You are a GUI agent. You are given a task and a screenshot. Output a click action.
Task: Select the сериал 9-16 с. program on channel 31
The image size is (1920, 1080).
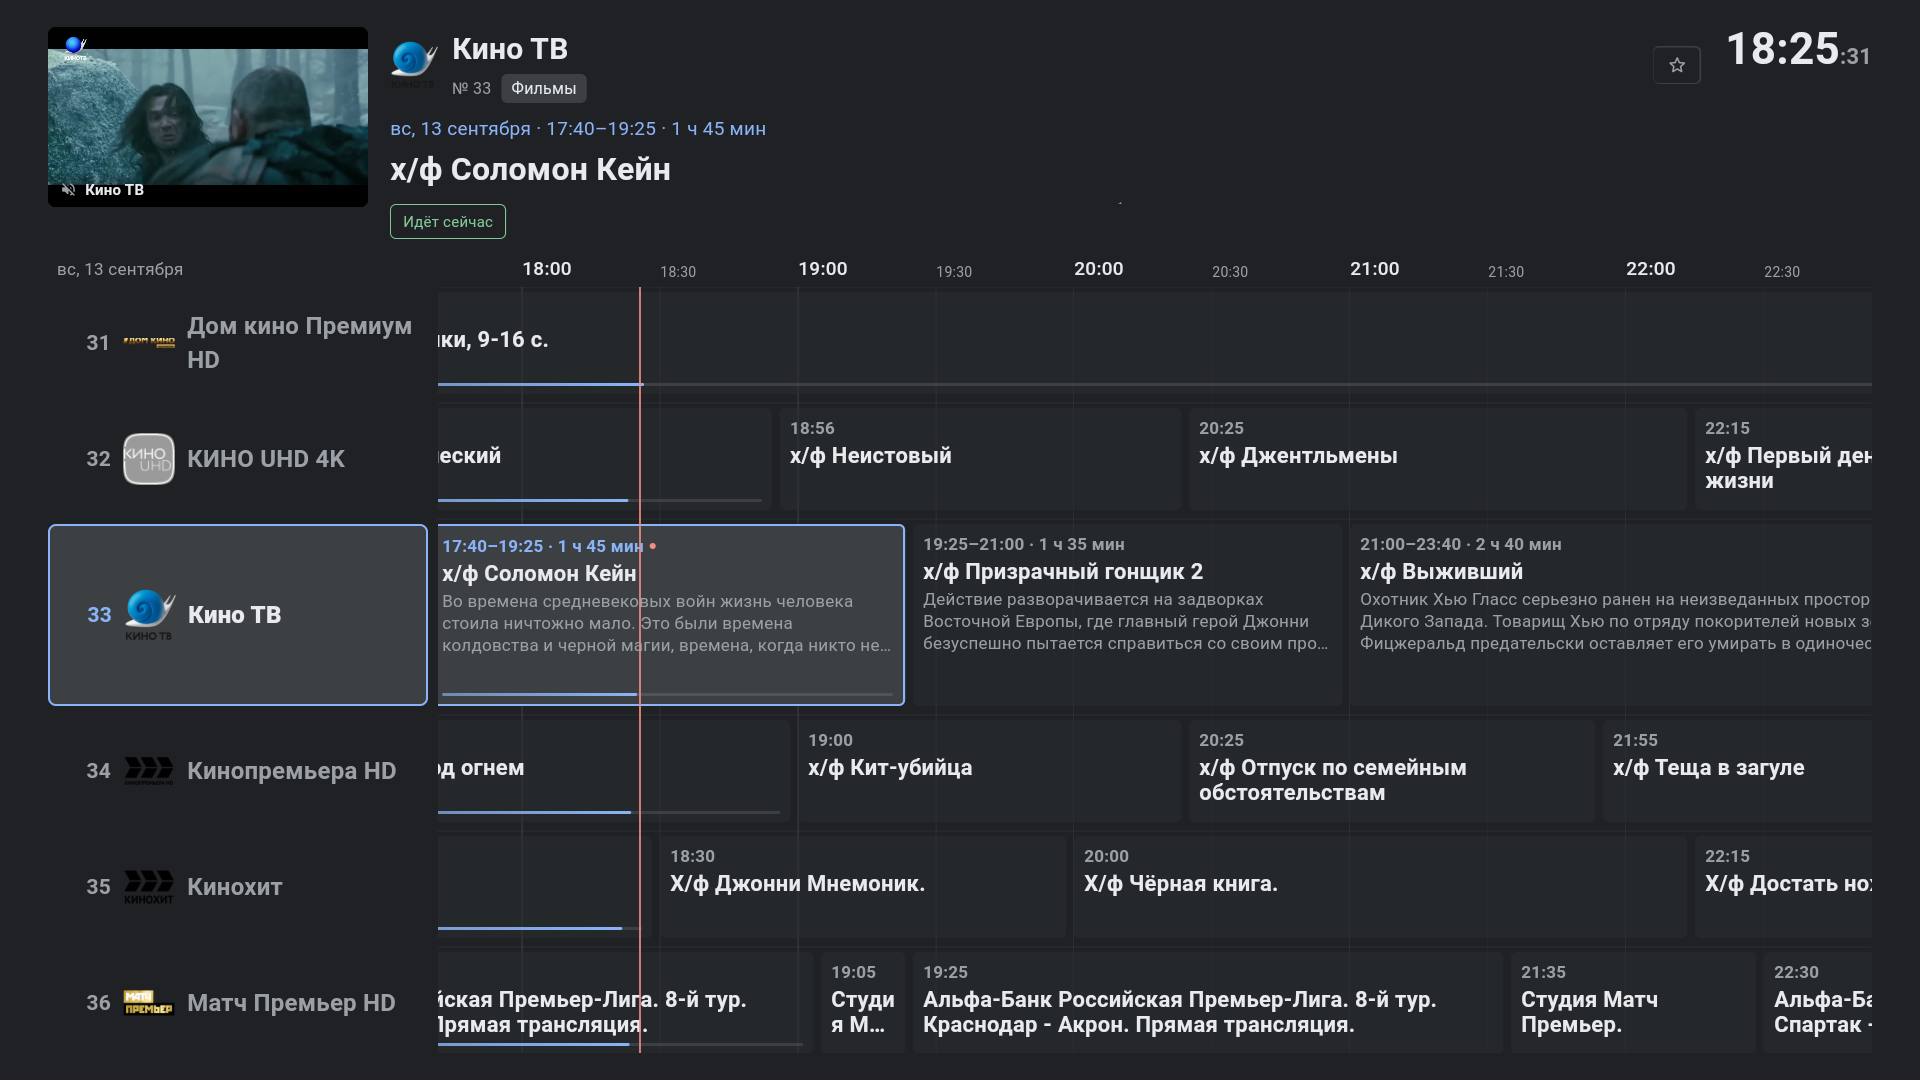point(1155,343)
